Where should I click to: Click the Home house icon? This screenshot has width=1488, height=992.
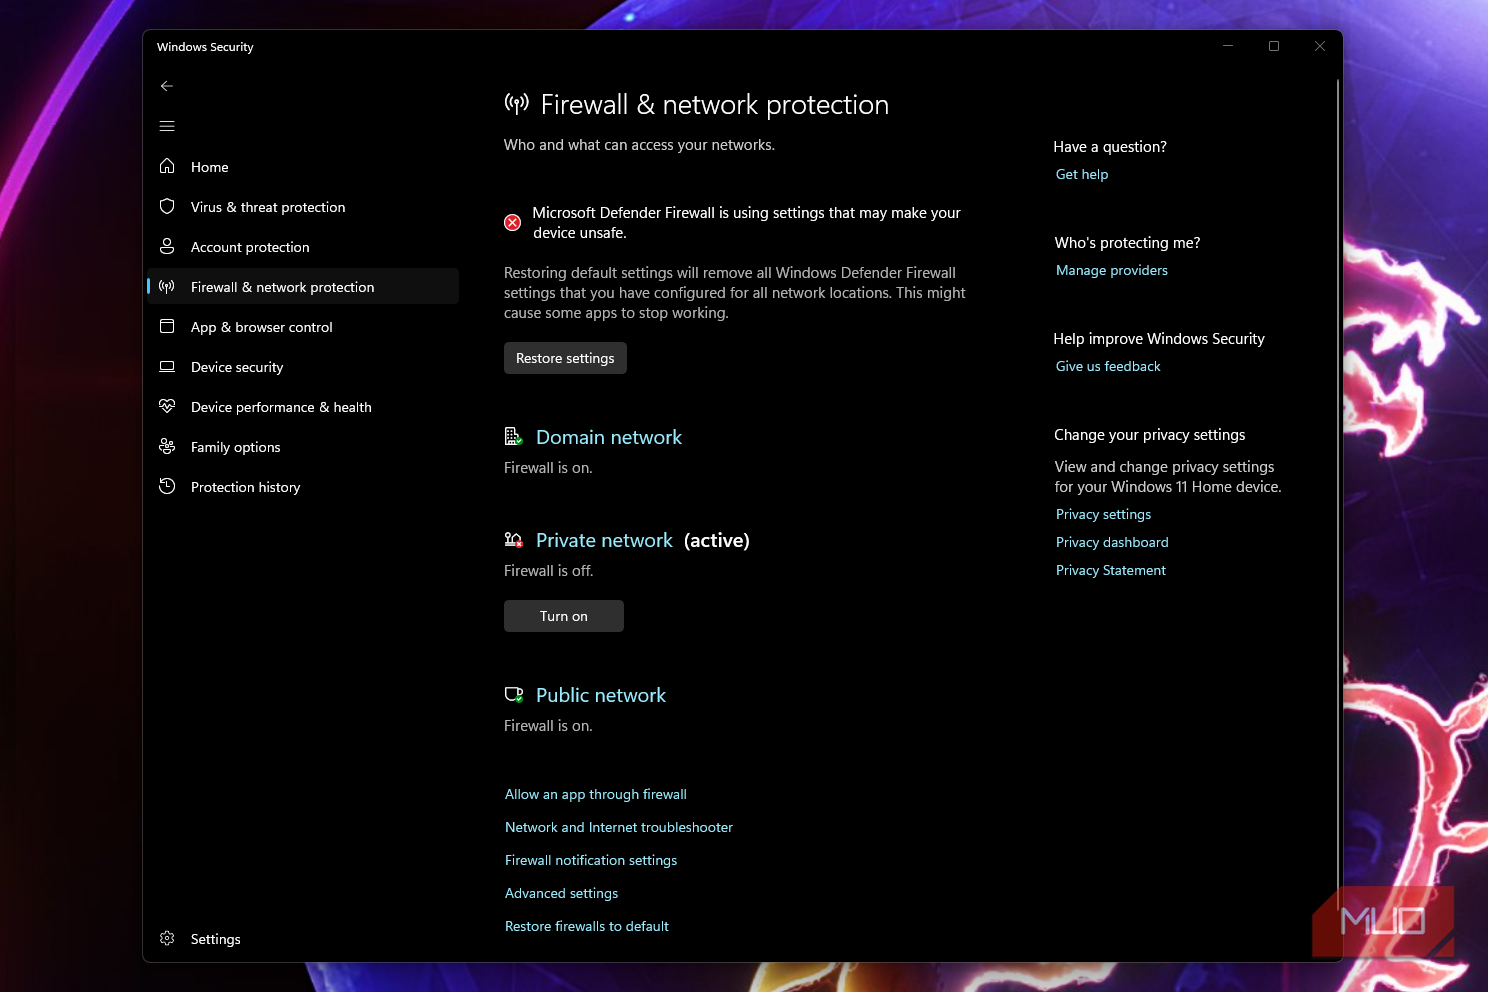(x=167, y=166)
